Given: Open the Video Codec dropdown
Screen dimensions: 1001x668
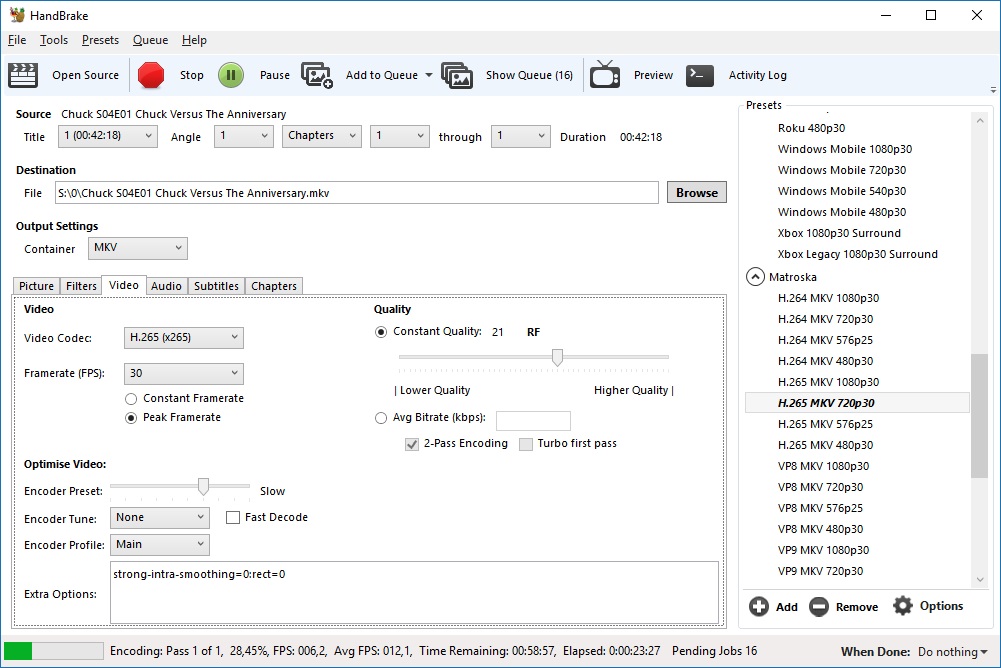Looking at the screenshot, I should 184,338.
